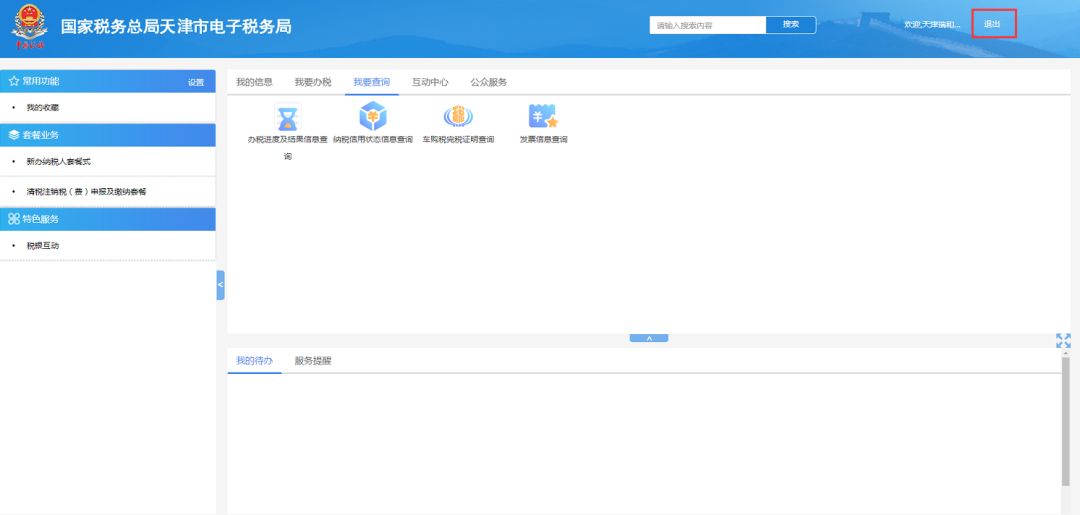Open 新办纳税人套餐式 link
The width and height of the screenshot is (1080, 515).
click(x=59, y=162)
